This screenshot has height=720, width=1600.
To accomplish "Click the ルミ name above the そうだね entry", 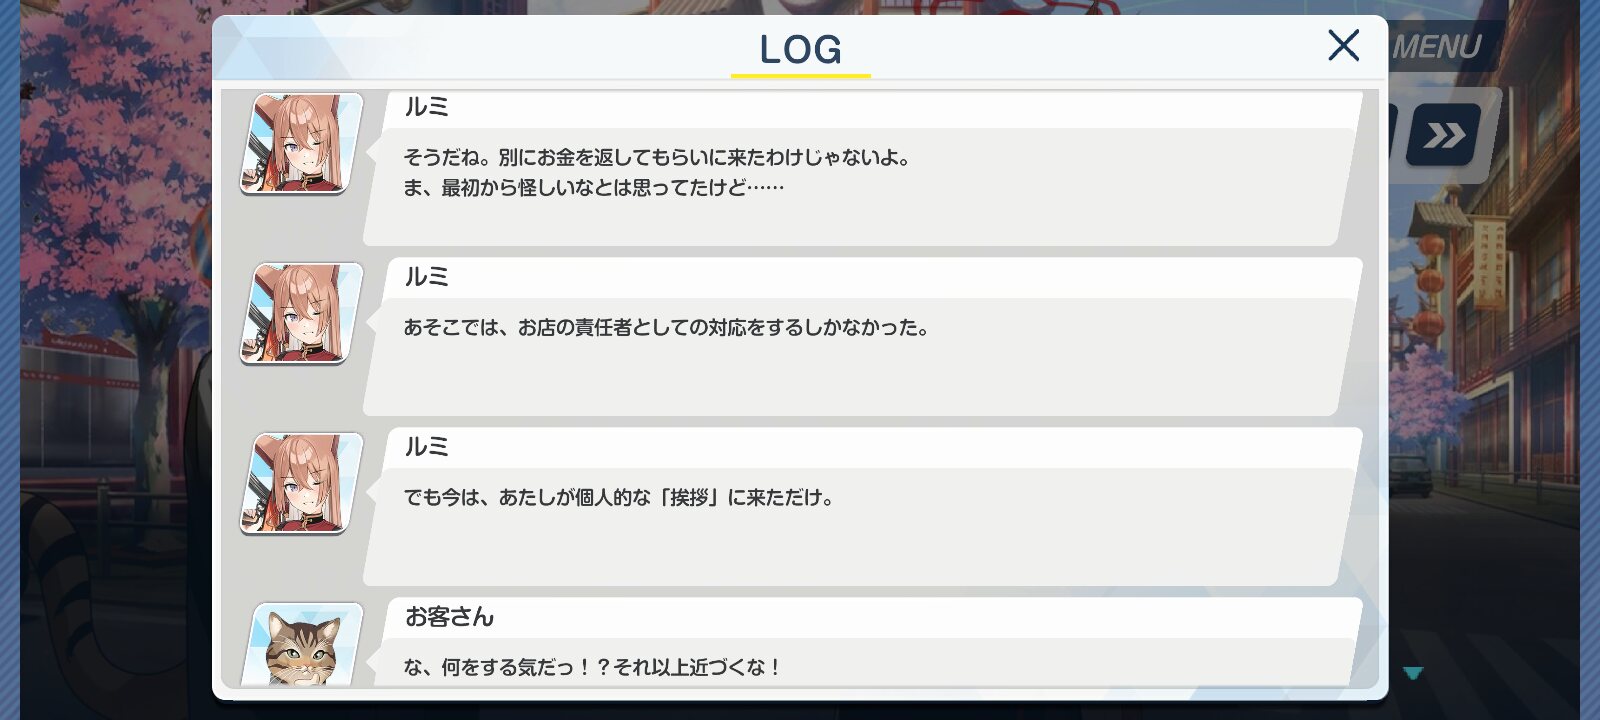I will click(x=426, y=107).
